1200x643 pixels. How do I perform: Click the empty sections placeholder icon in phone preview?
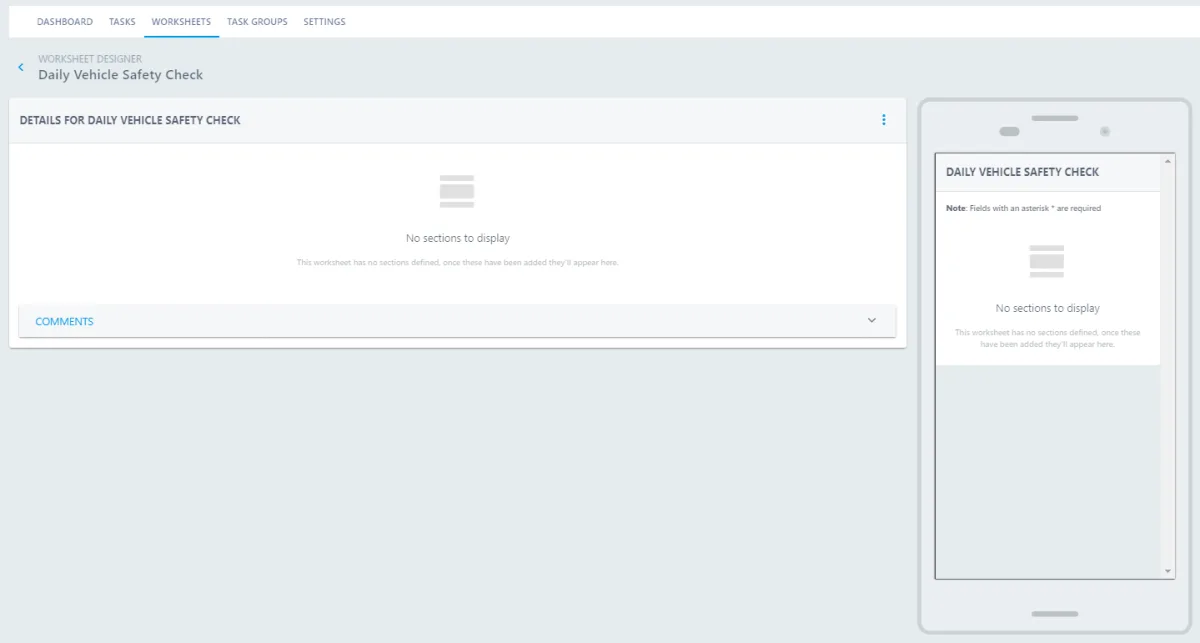(1047, 261)
